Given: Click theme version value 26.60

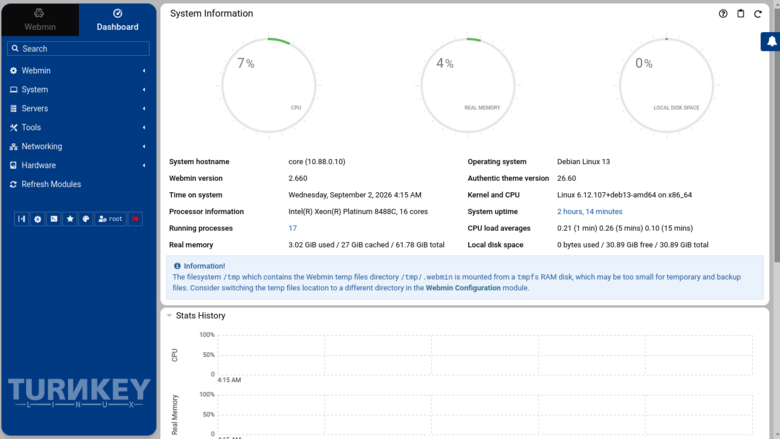Looking at the screenshot, I should [x=567, y=178].
